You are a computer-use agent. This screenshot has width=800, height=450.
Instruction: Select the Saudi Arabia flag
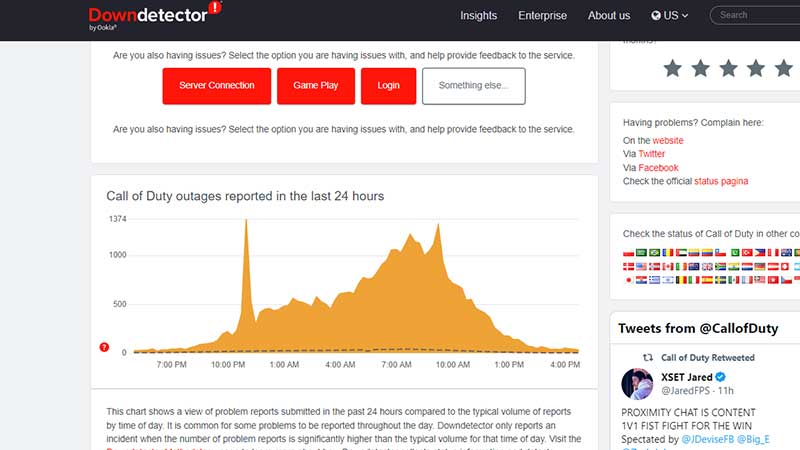(641, 253)
